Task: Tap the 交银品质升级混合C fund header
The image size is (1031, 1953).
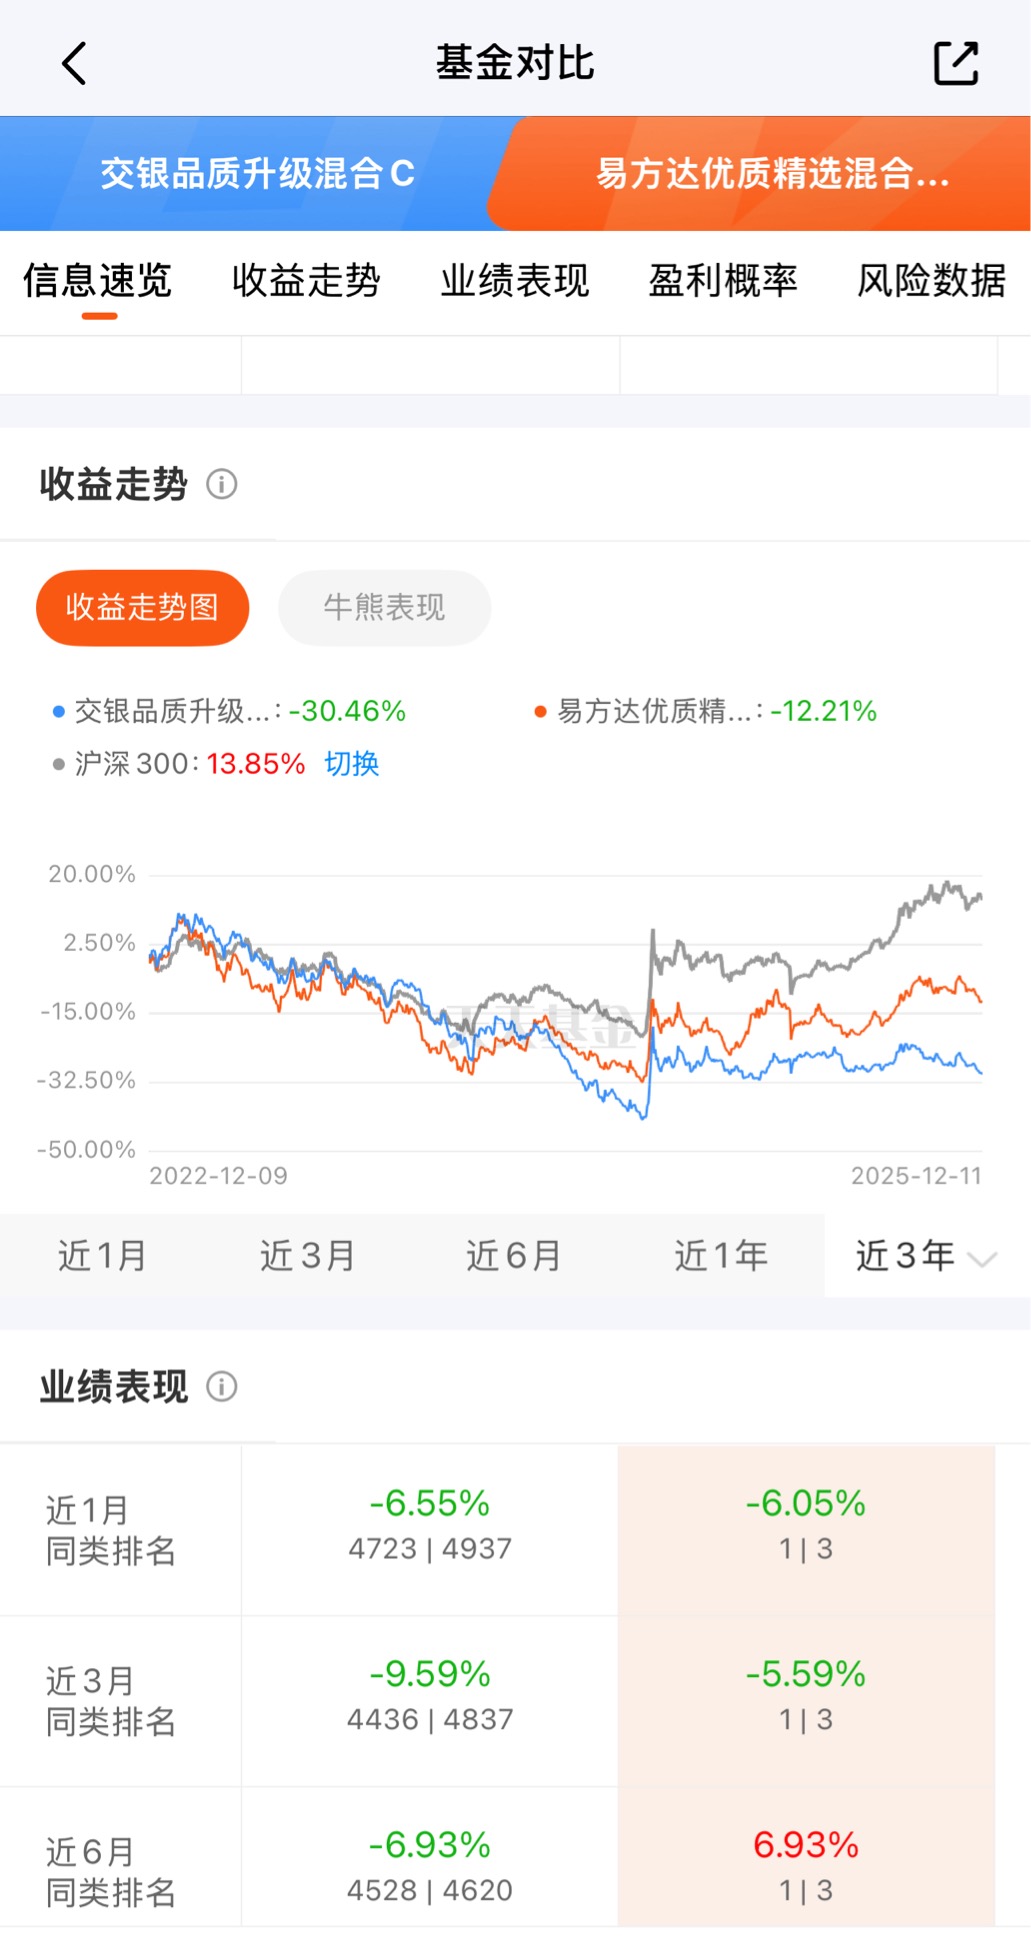Action: [255, 174]
